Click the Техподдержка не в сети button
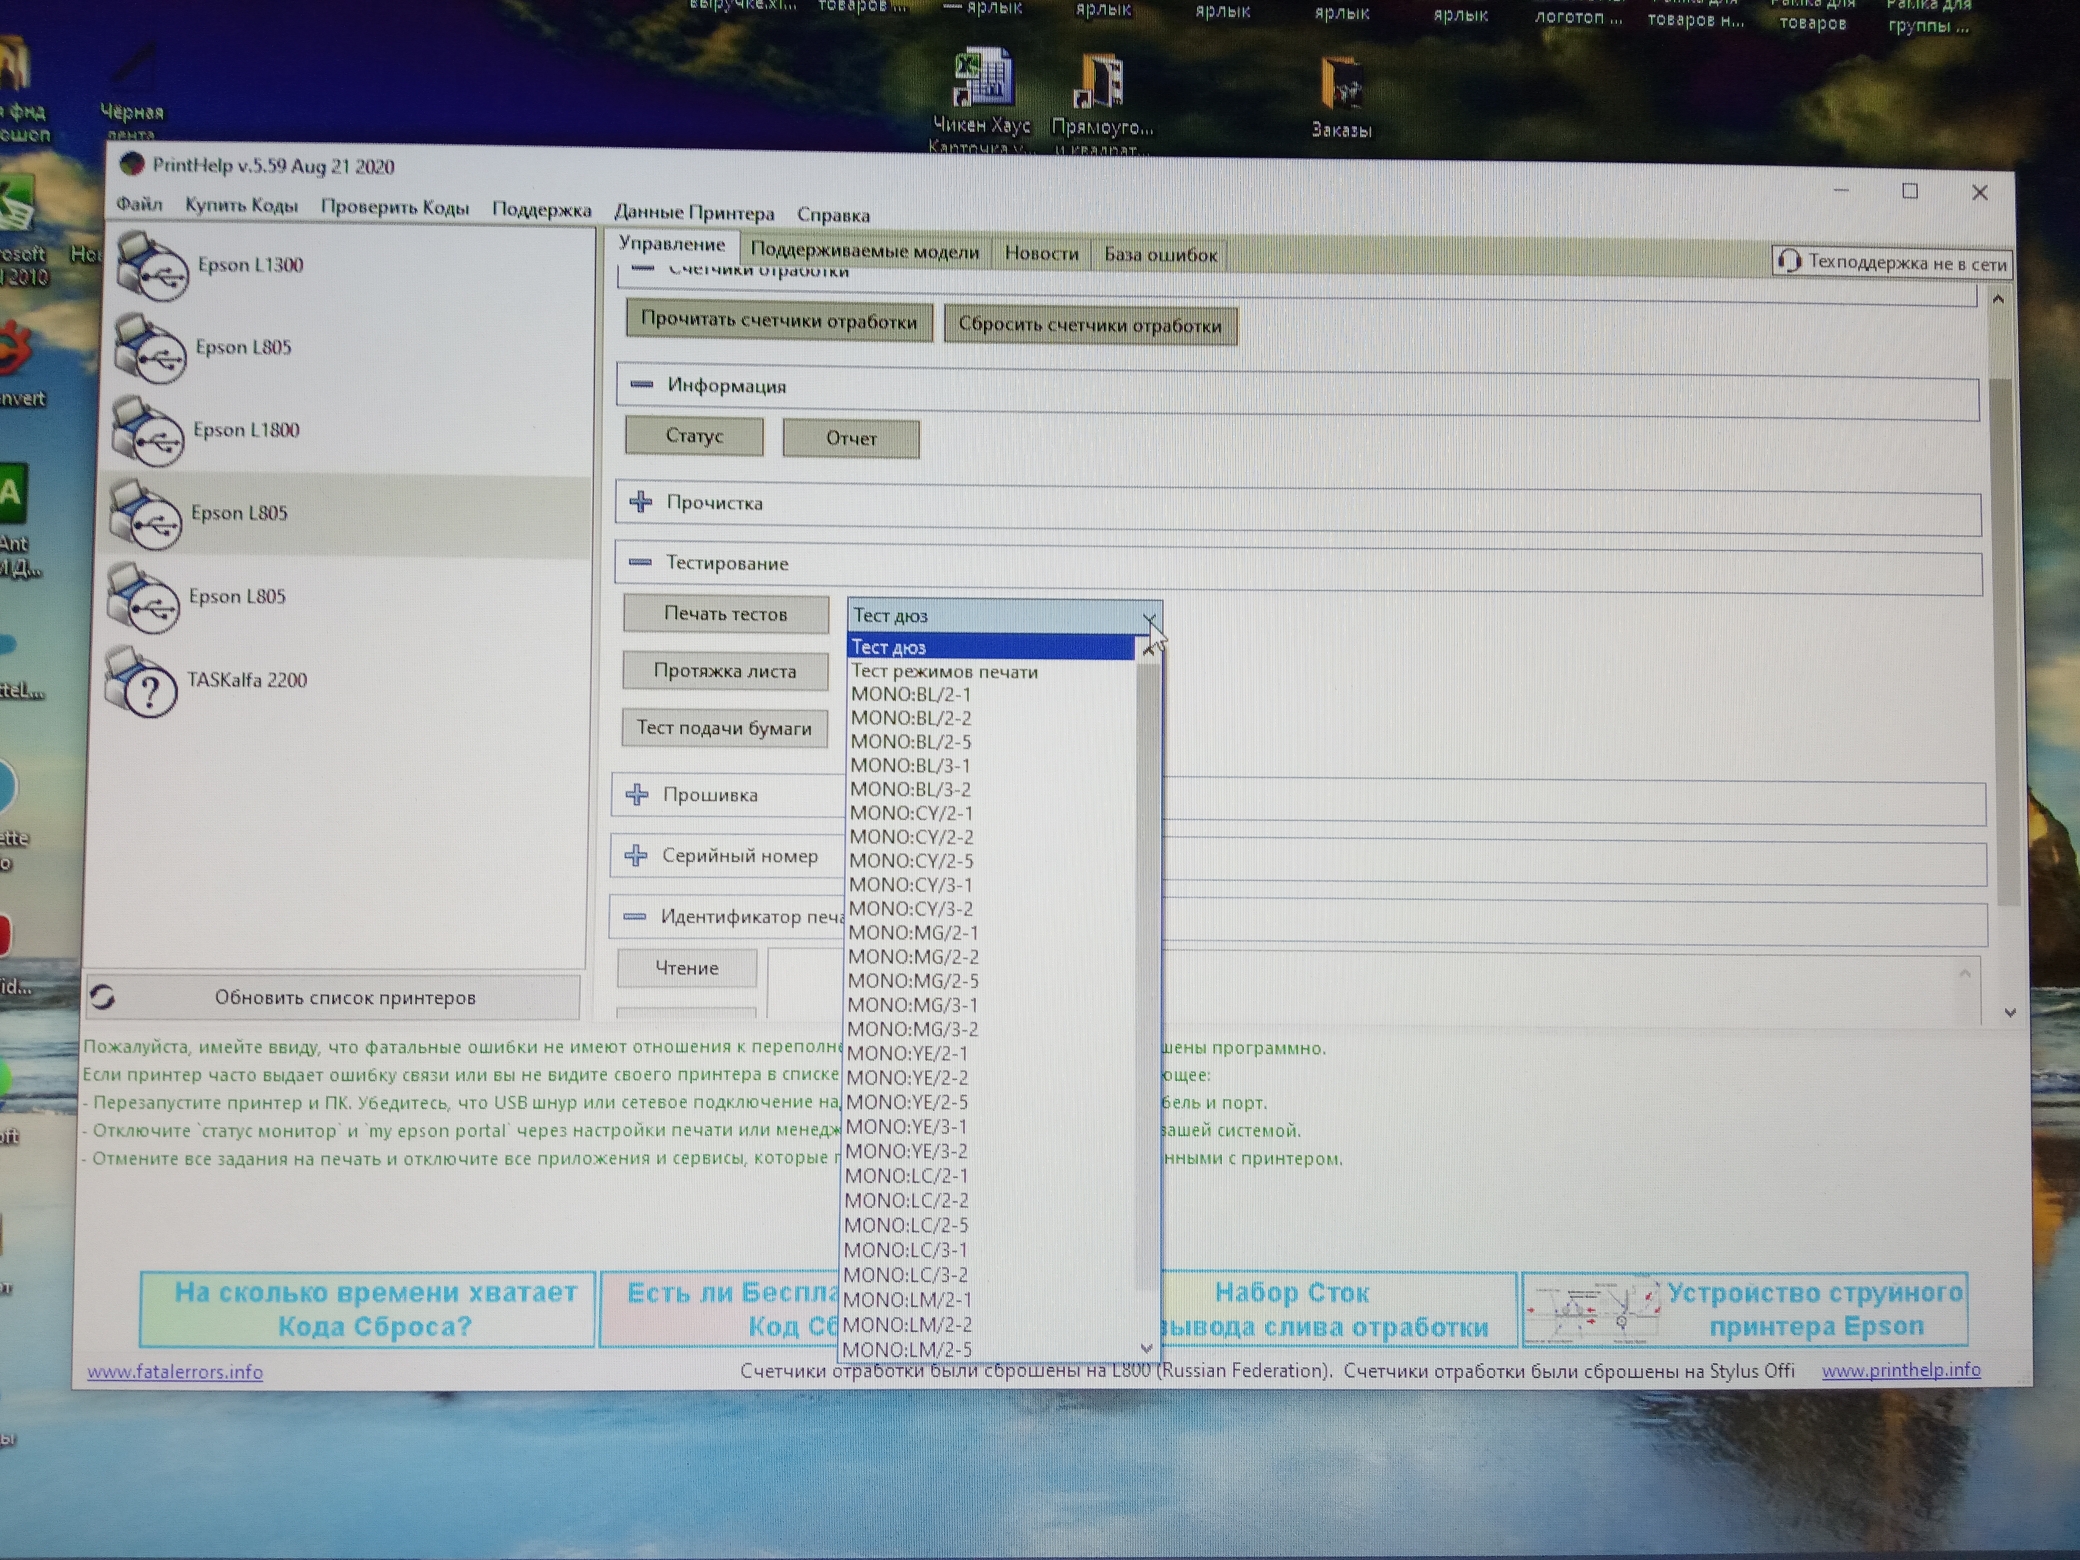Viewport: 2080px width, 1560px height. tap(1893, 263)
